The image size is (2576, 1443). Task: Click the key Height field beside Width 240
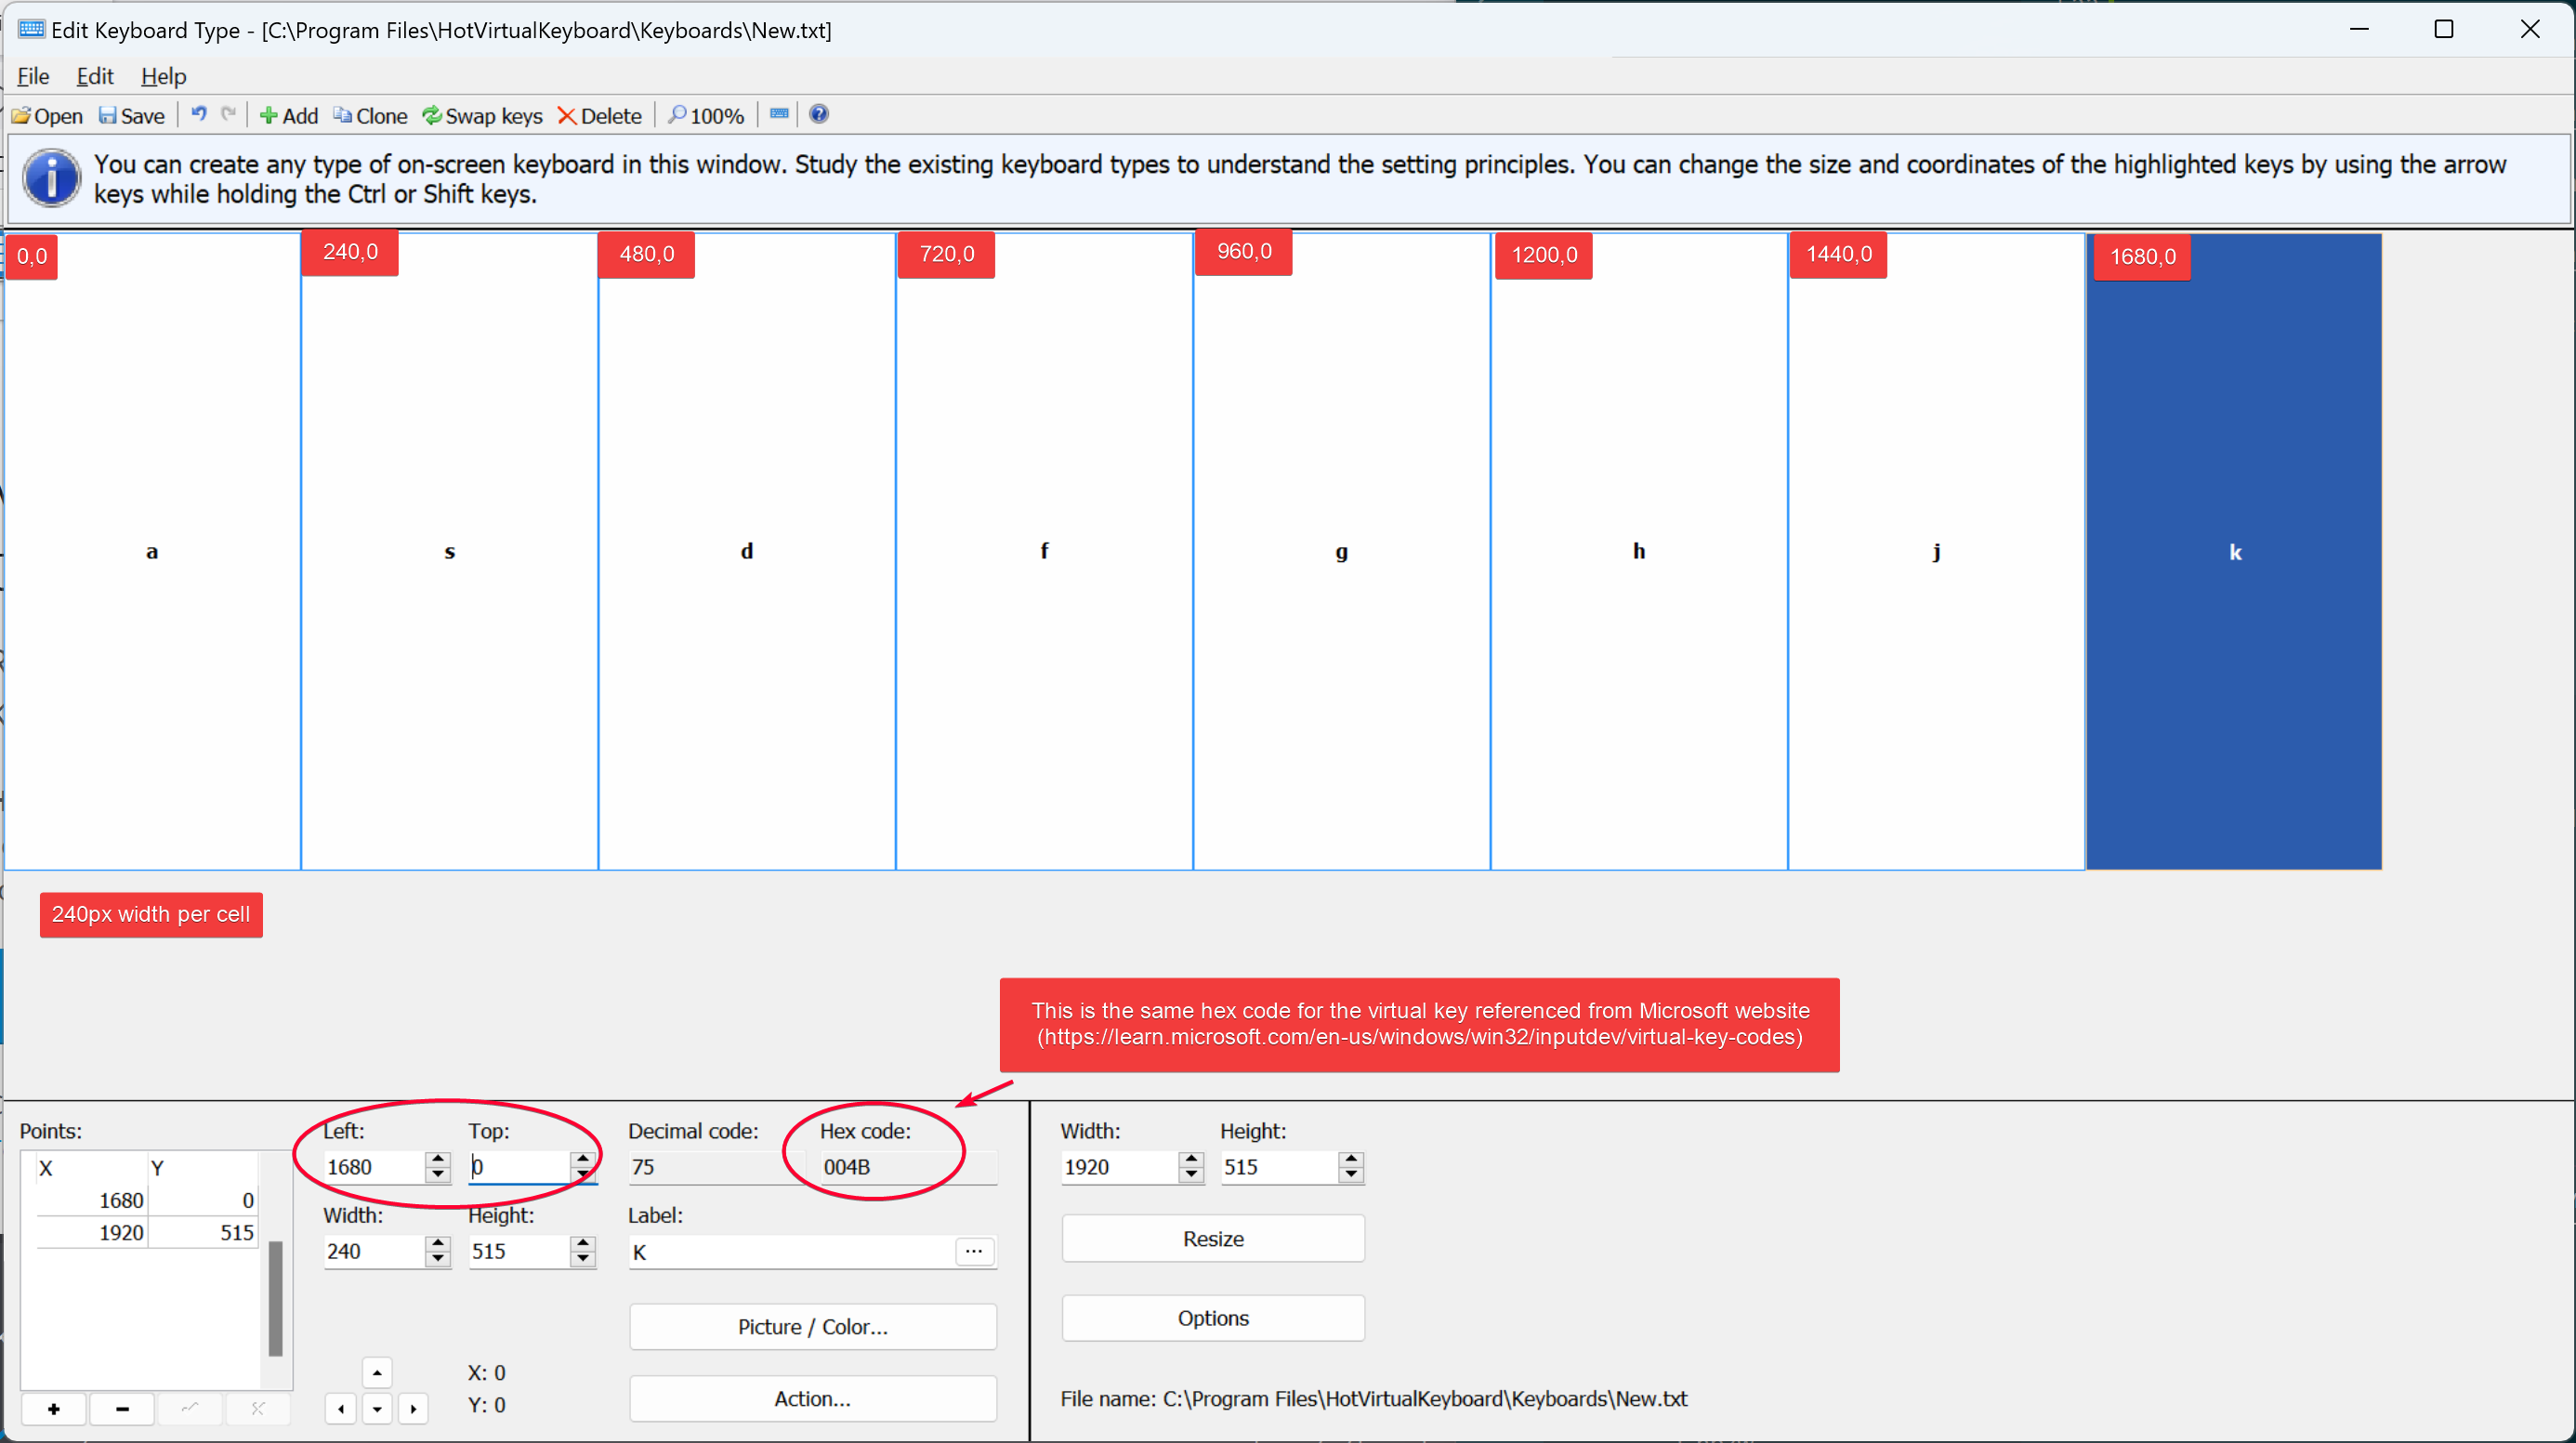coord(519,1251)
